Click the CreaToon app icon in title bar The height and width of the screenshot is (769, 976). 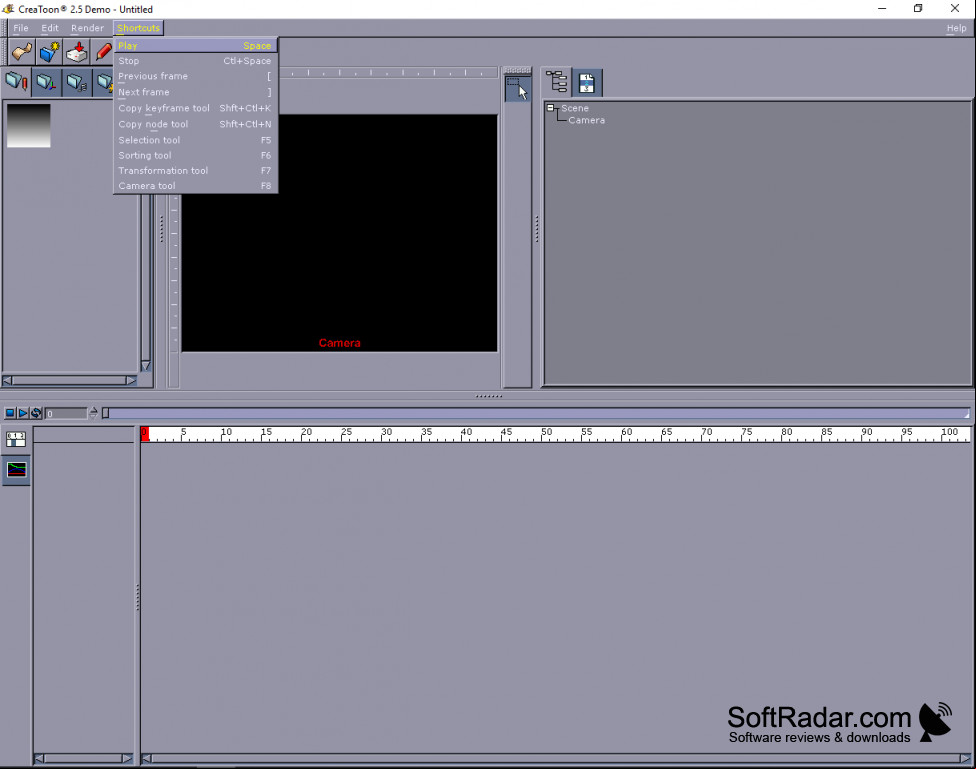pyautogui.click(x=9, y=9)
